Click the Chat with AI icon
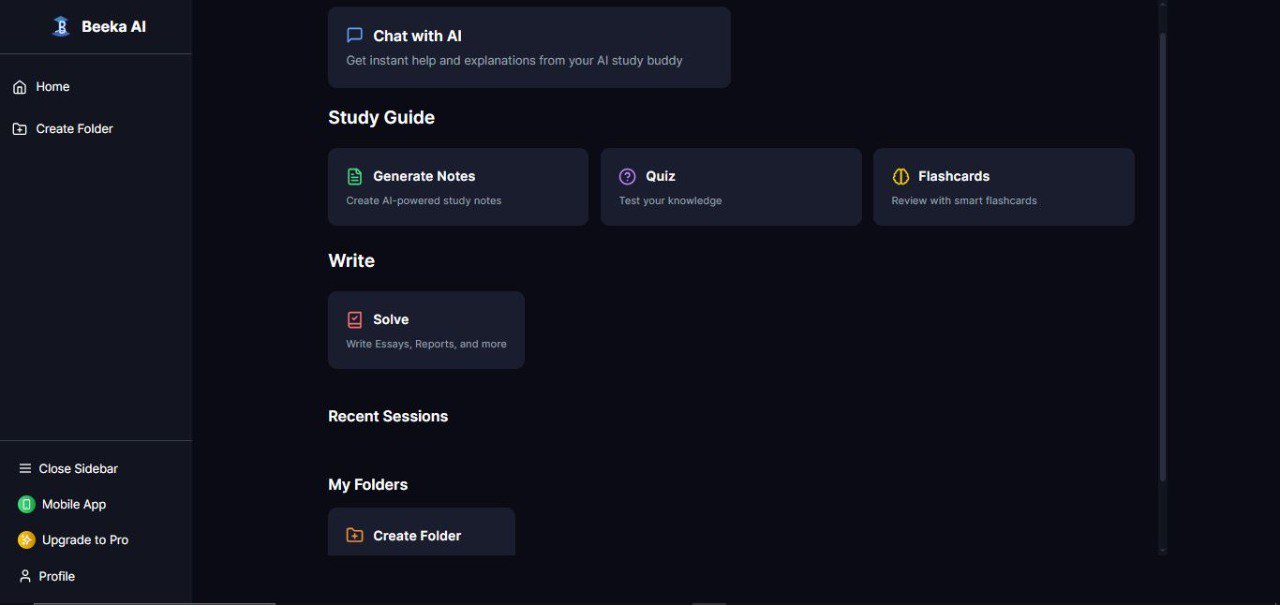This screenshot has height=605, width=1280. pyautogui.click(x=354, y=34)
